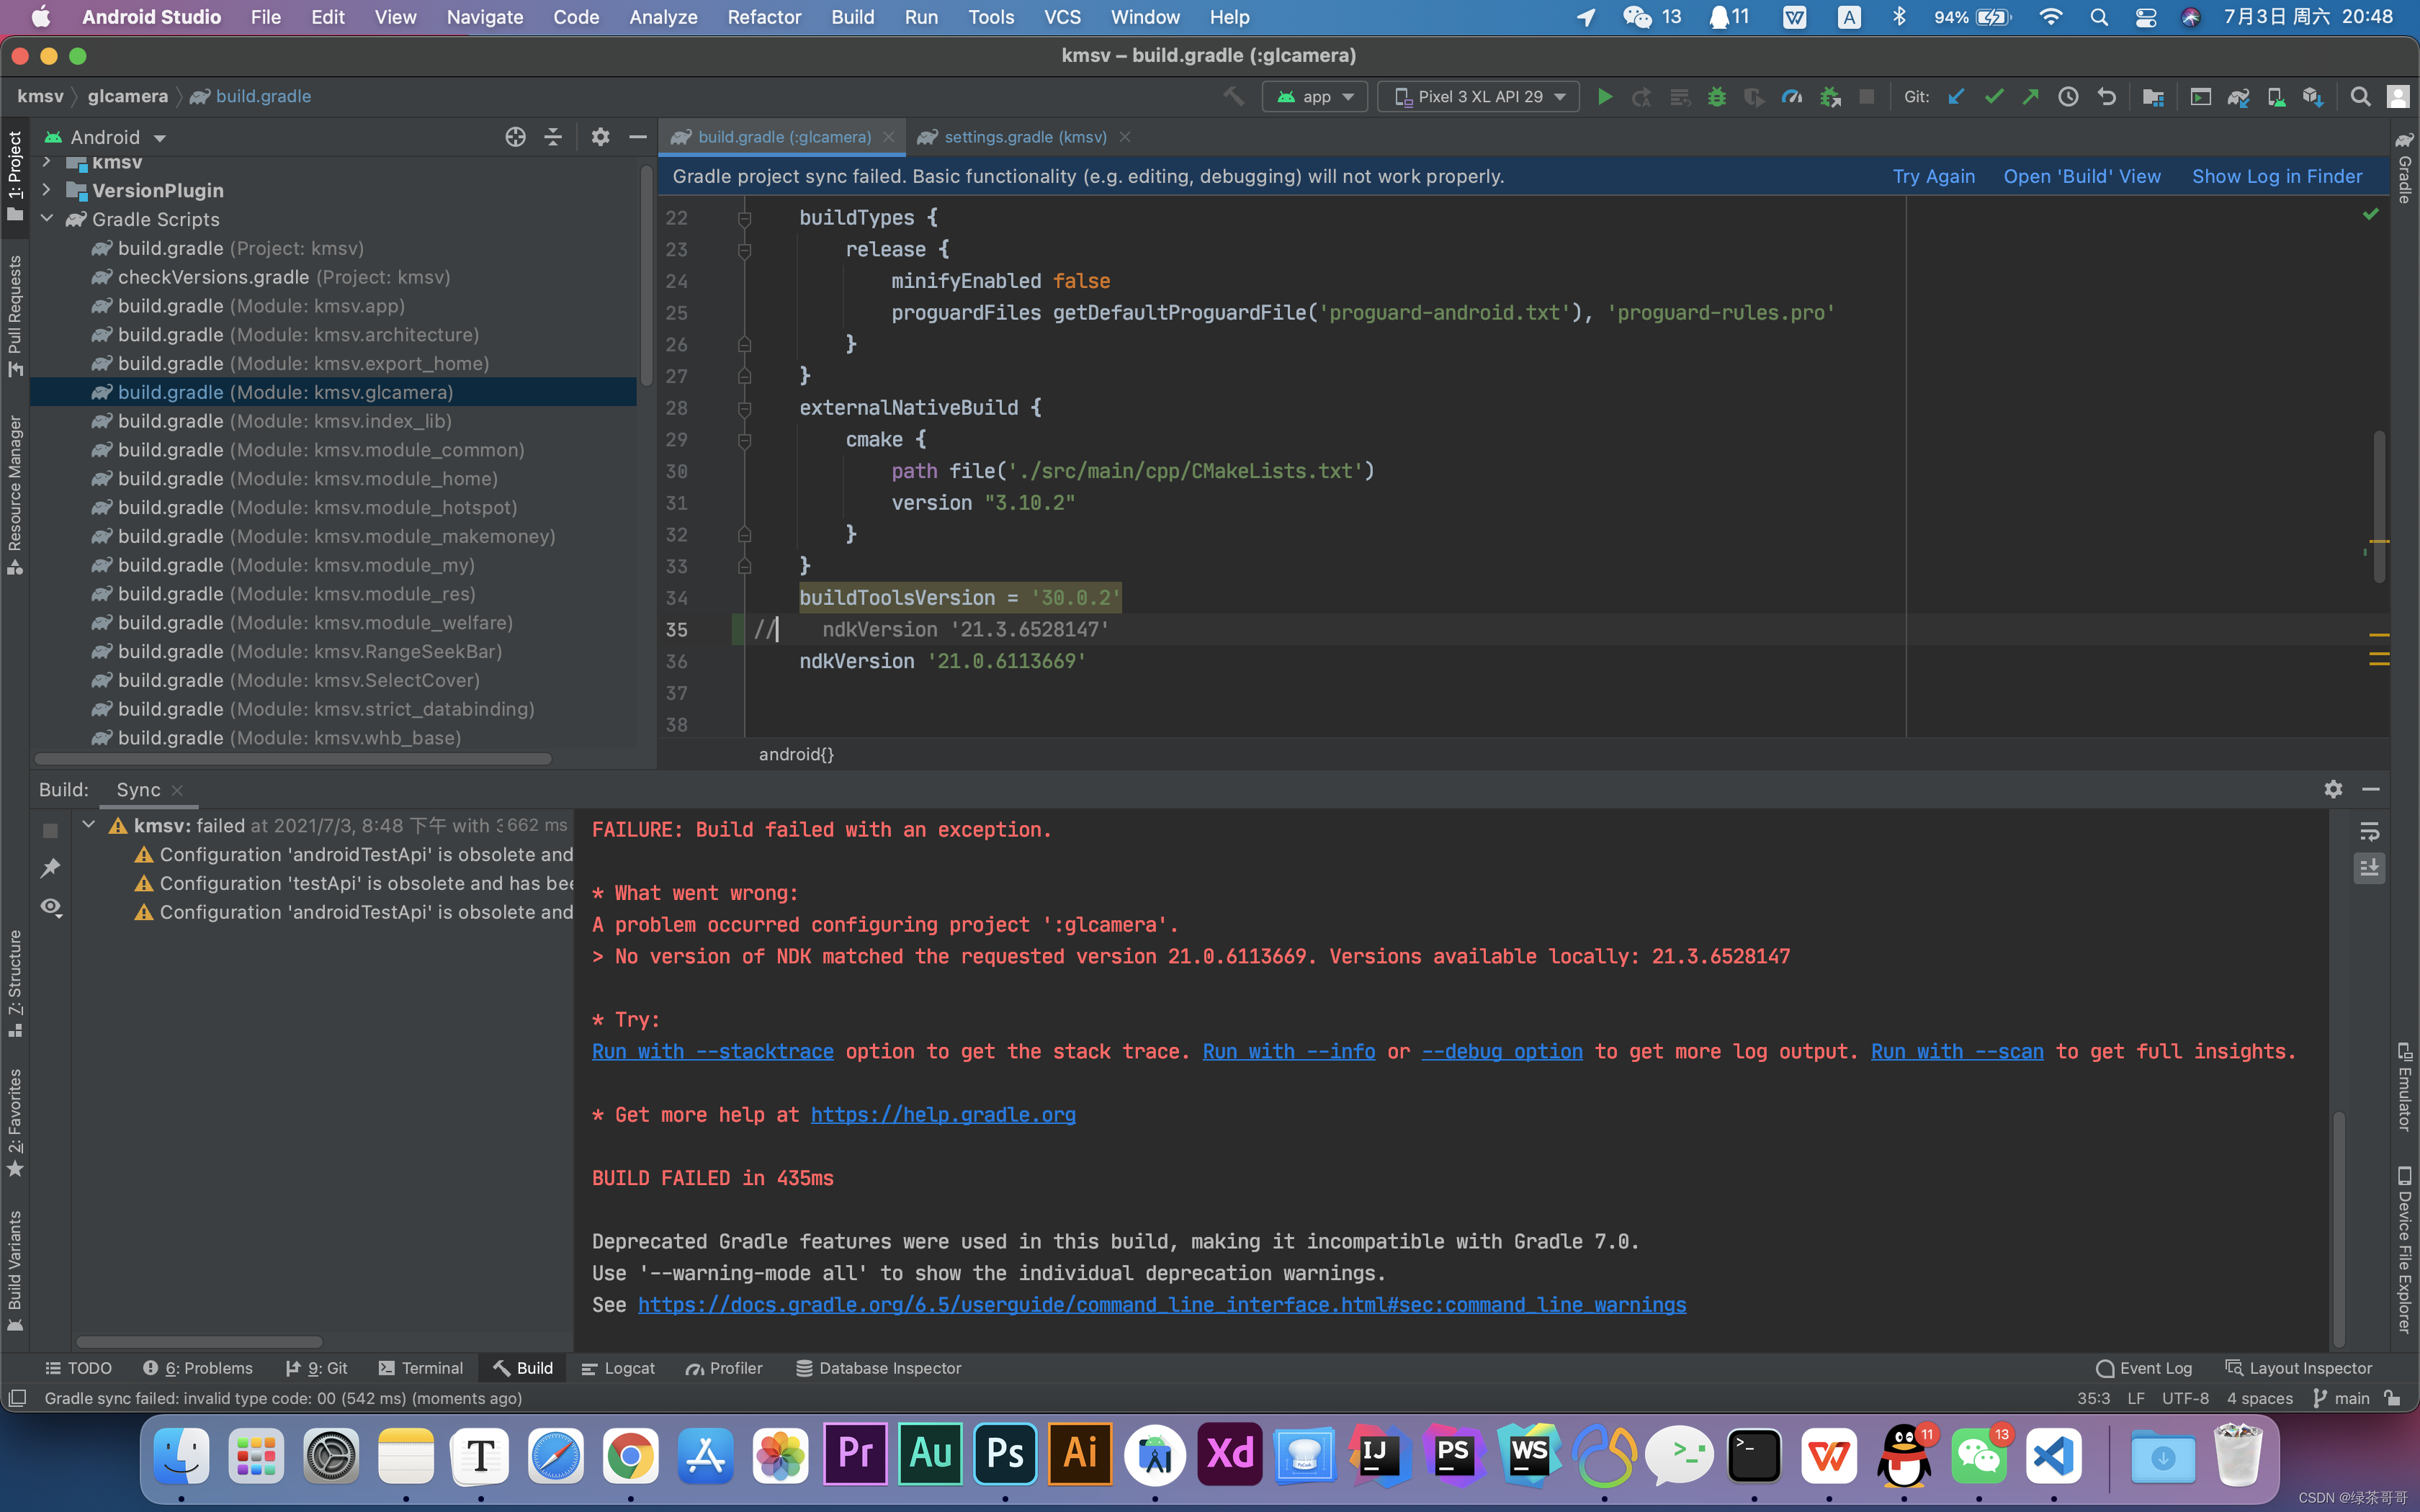Select build.gradle (Module: kmsv.module_home) file
The image size is (2420, 1512).
307,479
